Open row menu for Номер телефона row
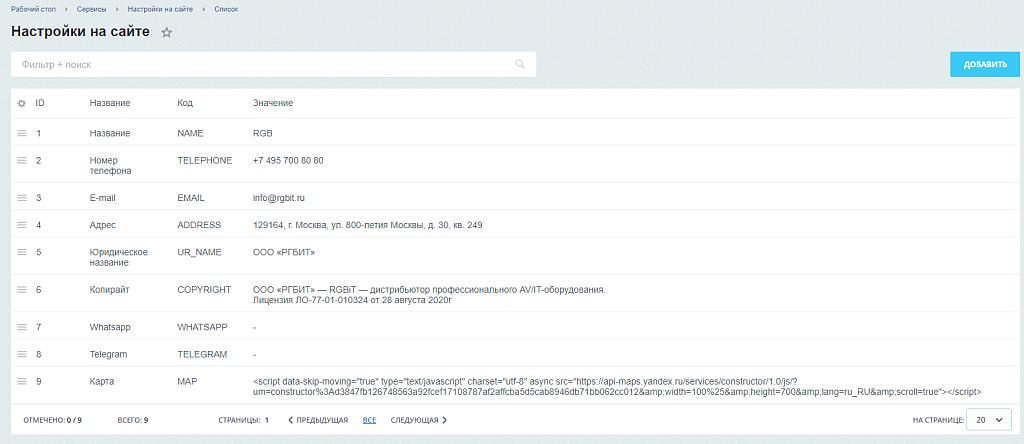1024x444 pixels. point(22,160)
